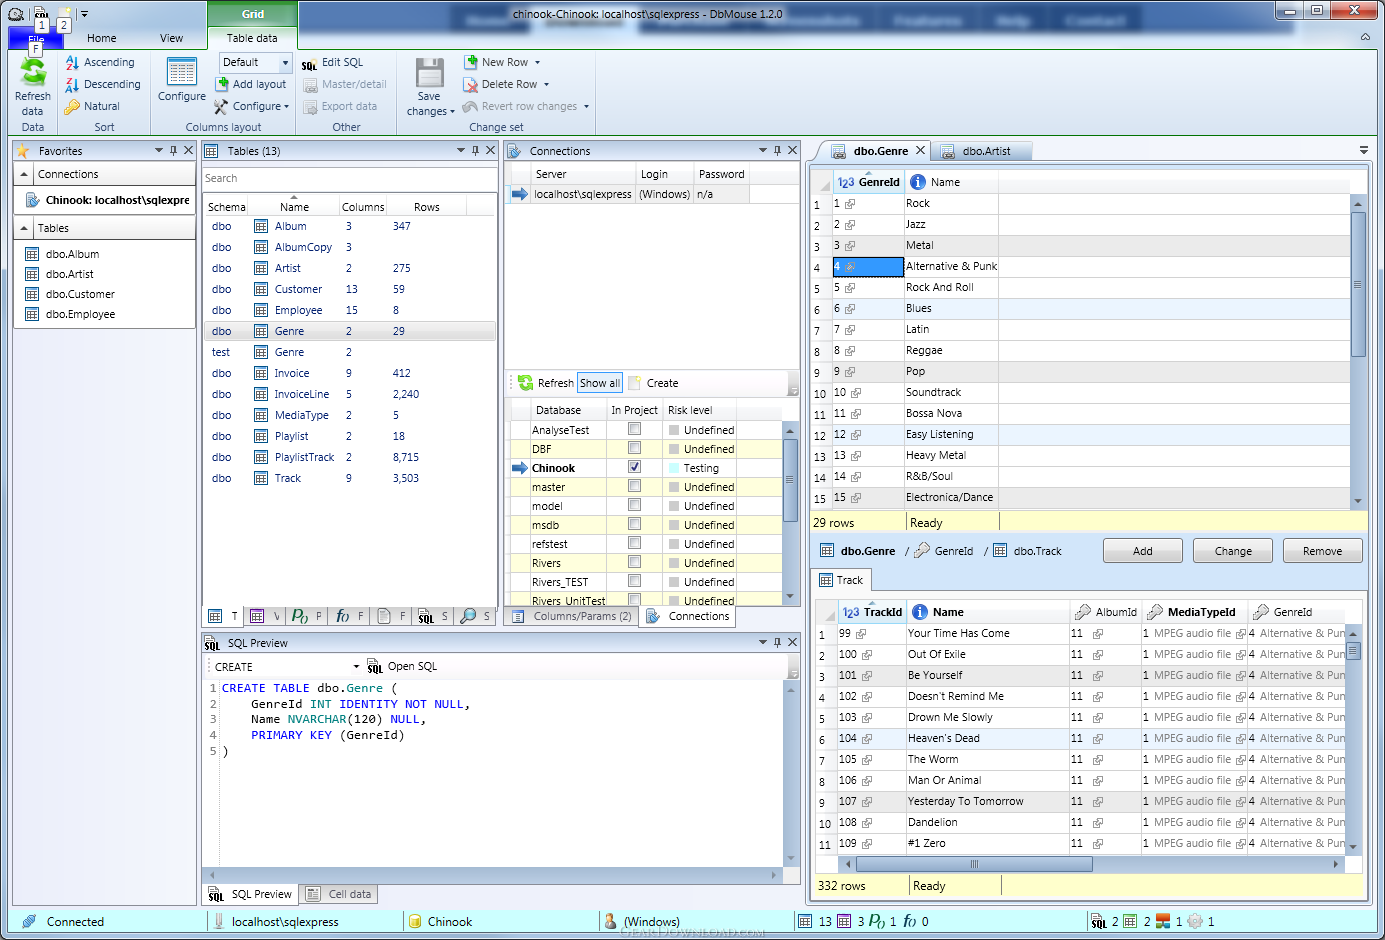1385x940 pixels.
Task: Click the AlbumId key icon in Track grid
Action: [x=1082, y=612]
